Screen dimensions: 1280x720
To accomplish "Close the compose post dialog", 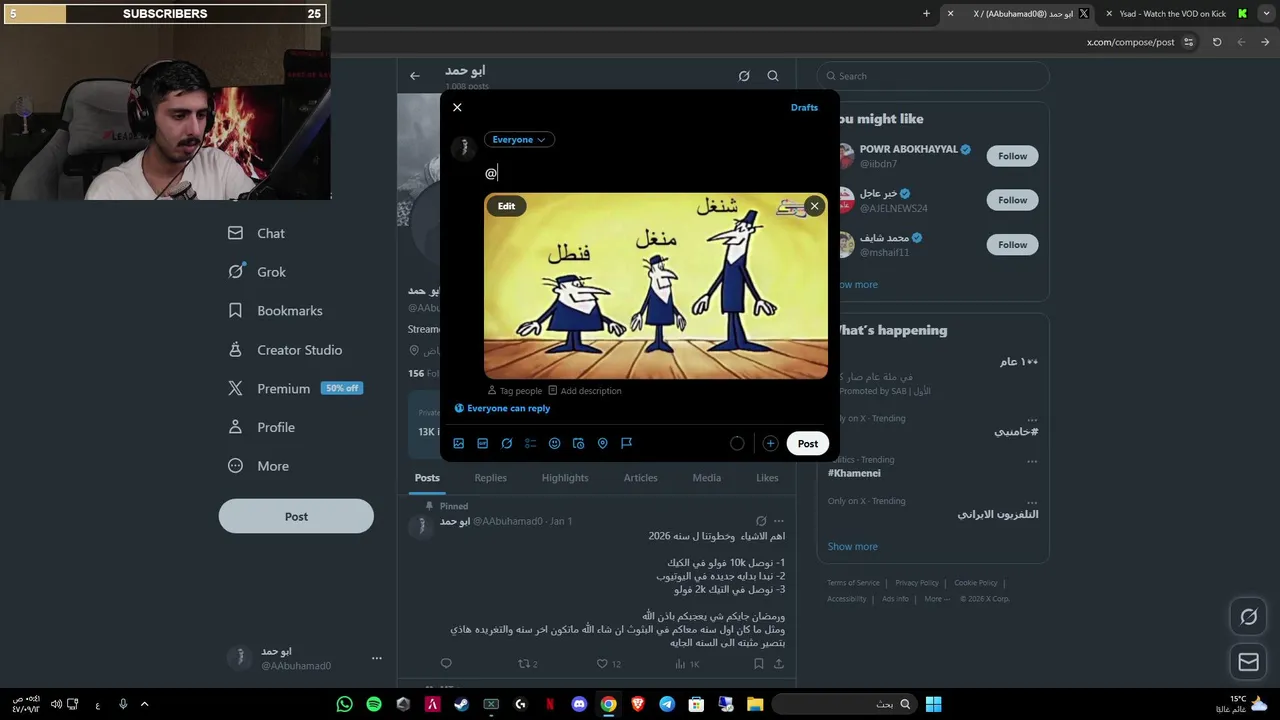I will tap(457, 107).
